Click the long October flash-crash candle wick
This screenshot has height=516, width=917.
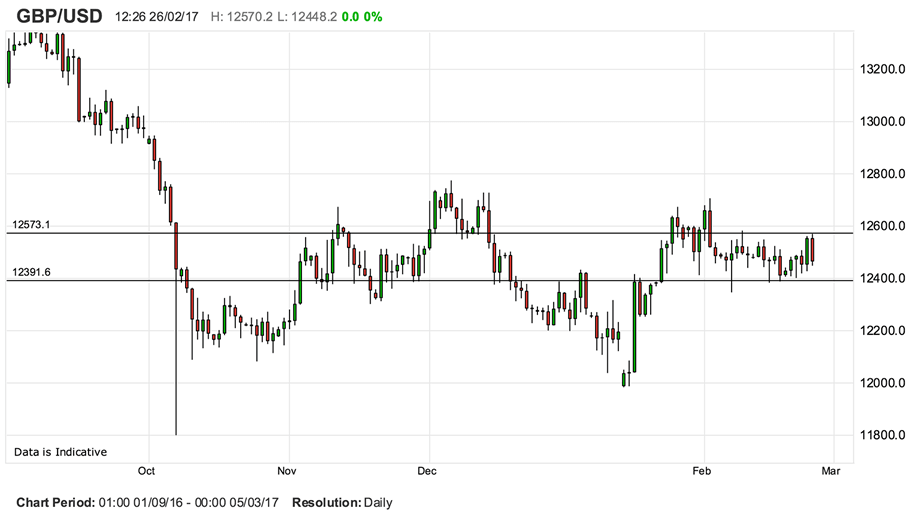pos(176,380)
